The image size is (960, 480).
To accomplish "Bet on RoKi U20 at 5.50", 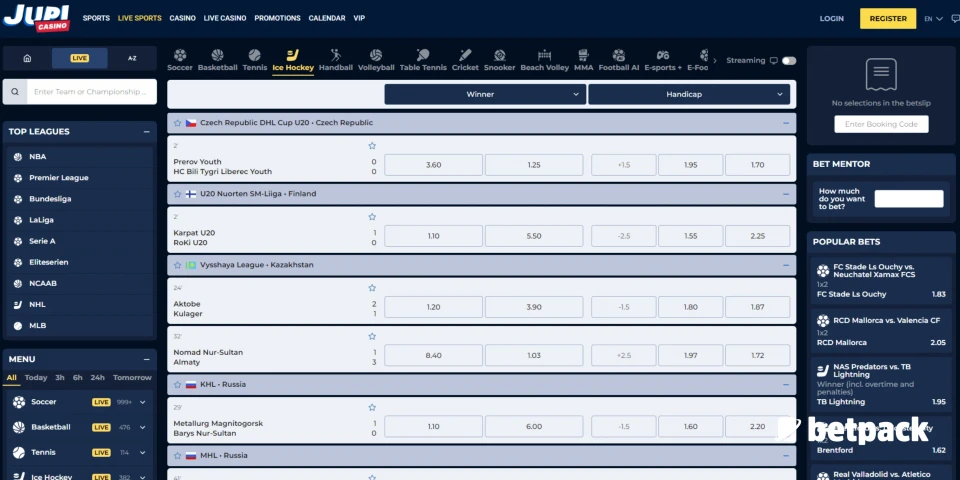I will coord(534,236).
